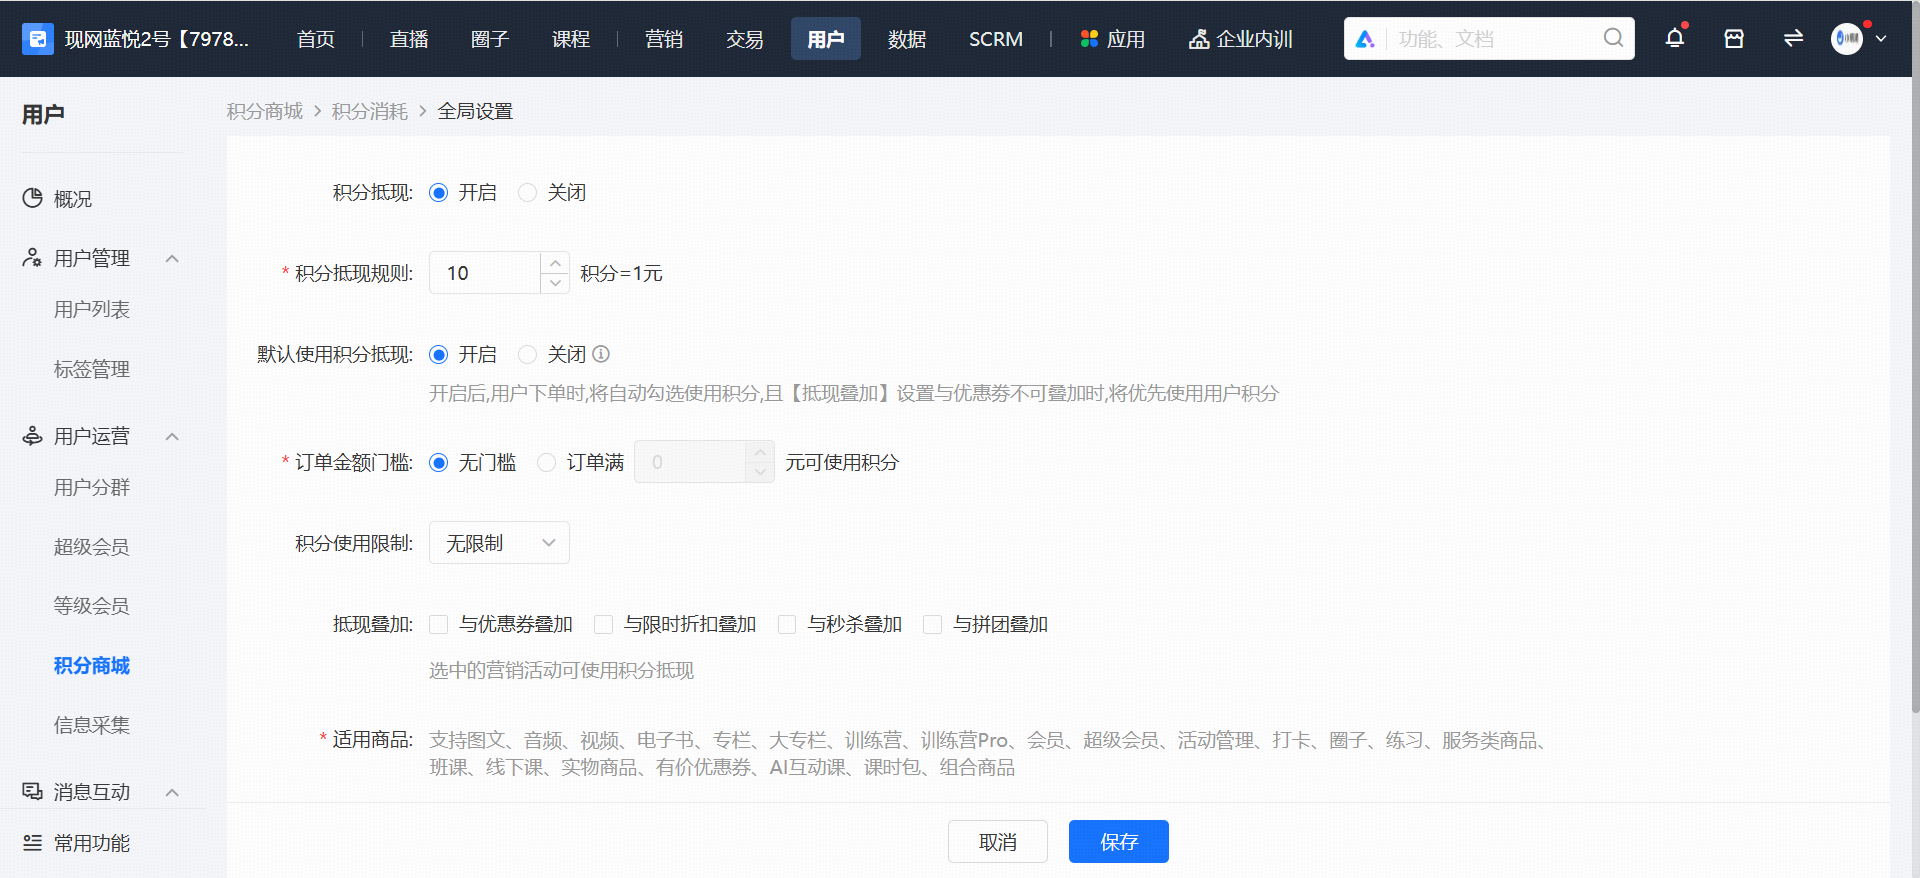Click info icon beside 关闭 option
The height and width of the screenshot is (878, 1920).
[x=601, y=354]
